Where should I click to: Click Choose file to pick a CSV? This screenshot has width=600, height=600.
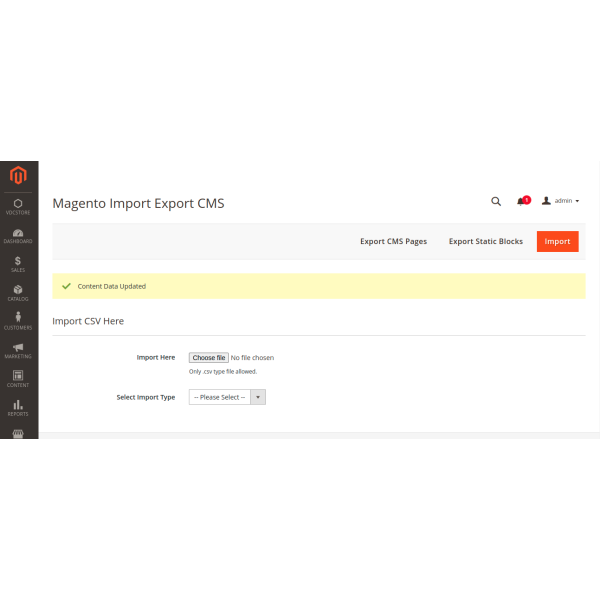[x=209, y=357]
